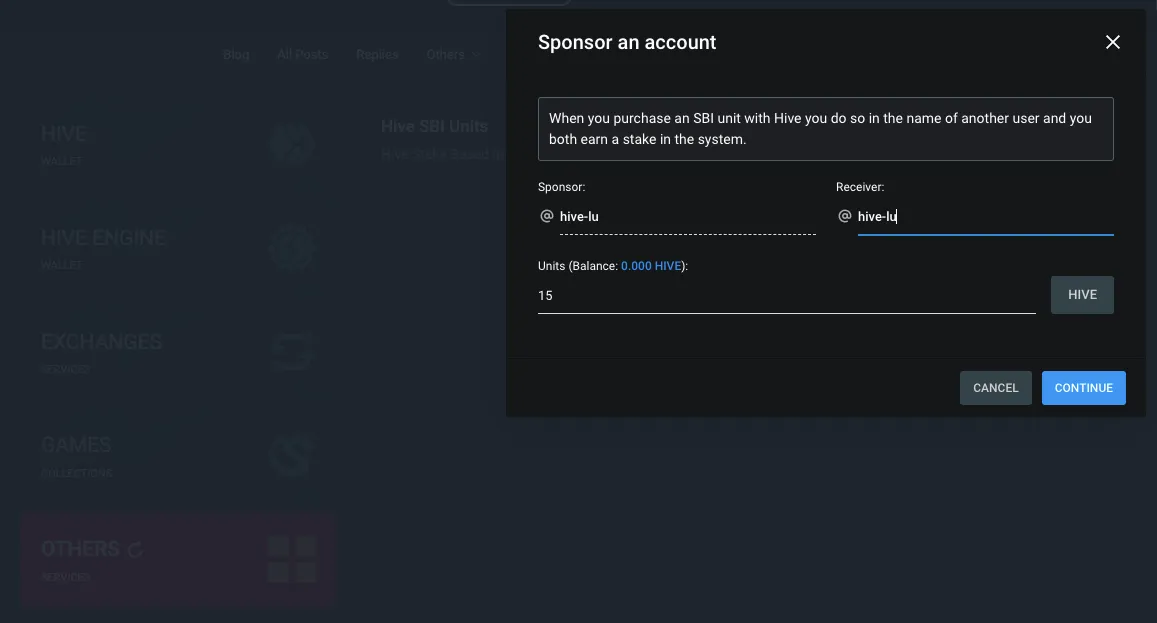The width and height of the screenshot is (1157, 623).
Task: Select the HIVE Wallet sidebar card
Action: click(x=178, y=145)
